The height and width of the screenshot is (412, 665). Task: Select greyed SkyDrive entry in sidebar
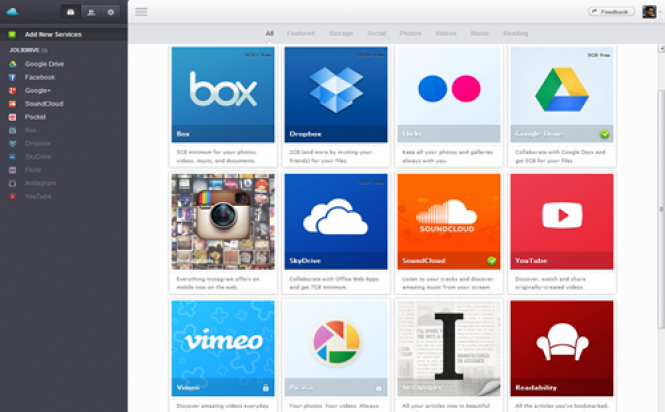click(38, 157)
